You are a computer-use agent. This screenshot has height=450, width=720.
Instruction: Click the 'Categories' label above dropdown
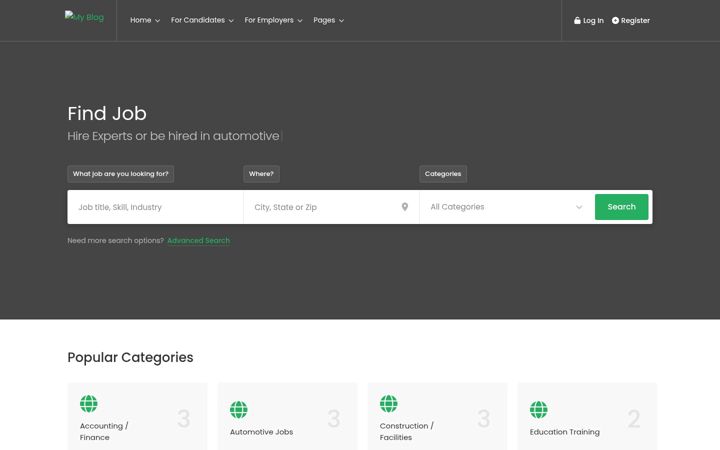click(x=443, y=174)
